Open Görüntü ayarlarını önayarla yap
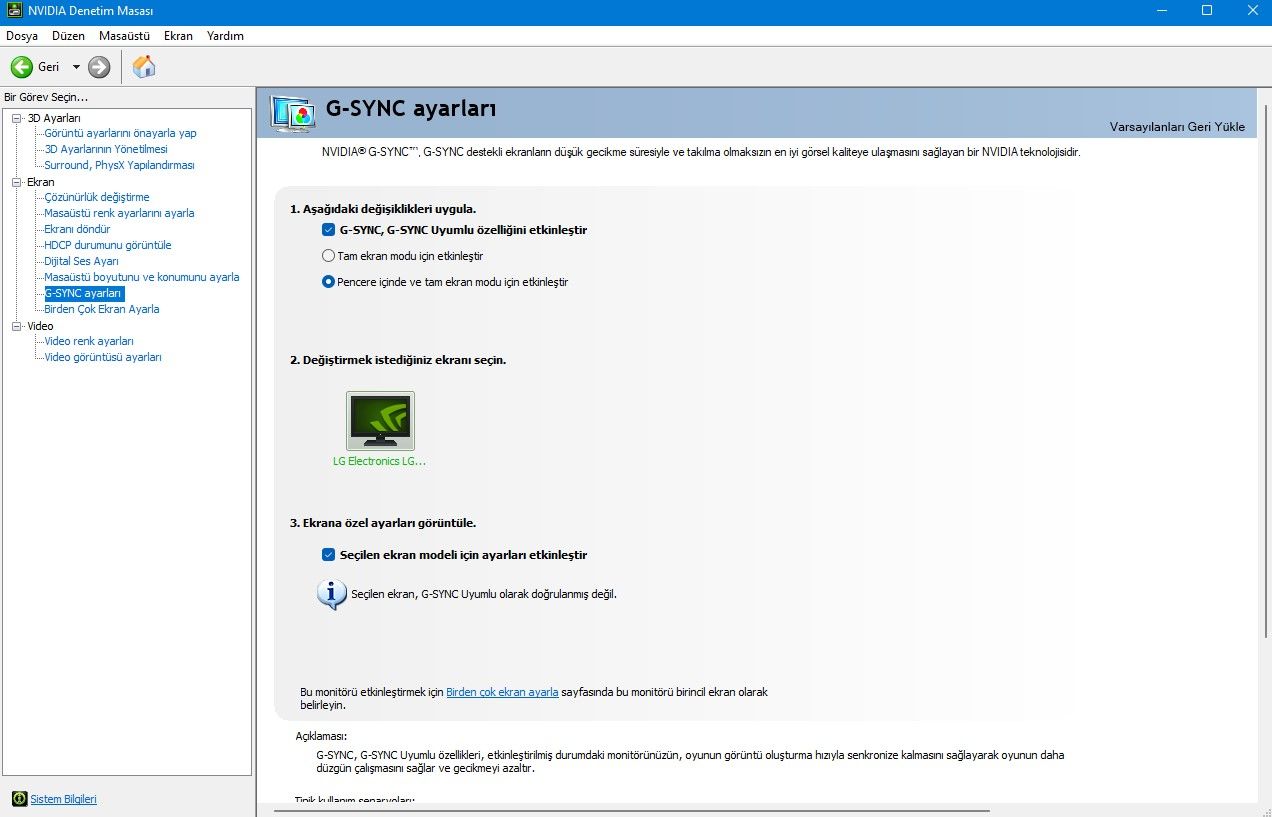This screenshot has height=817, width=1272. point(120,133)
